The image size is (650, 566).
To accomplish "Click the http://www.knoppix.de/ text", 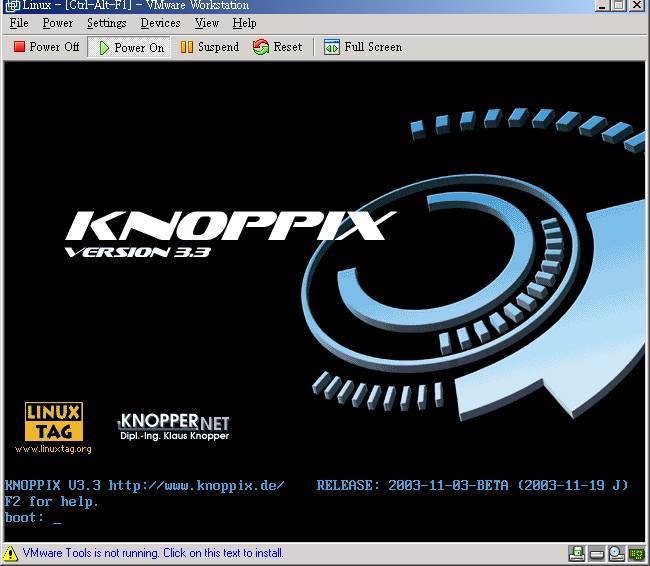I will tap(196, 485).
